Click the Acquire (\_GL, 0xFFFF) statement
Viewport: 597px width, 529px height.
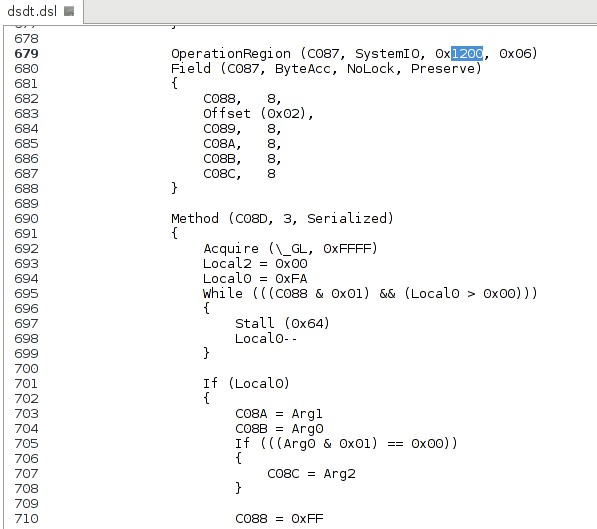pos(290,249)
